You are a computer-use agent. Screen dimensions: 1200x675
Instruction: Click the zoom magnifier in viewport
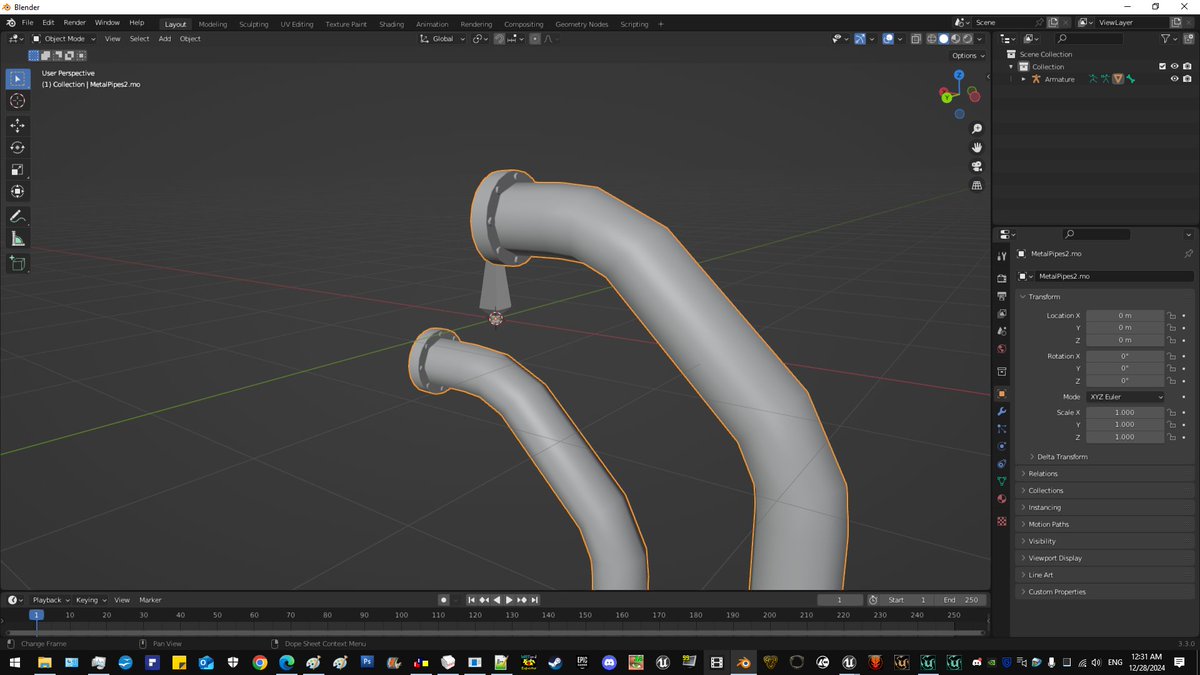point(977,129)
